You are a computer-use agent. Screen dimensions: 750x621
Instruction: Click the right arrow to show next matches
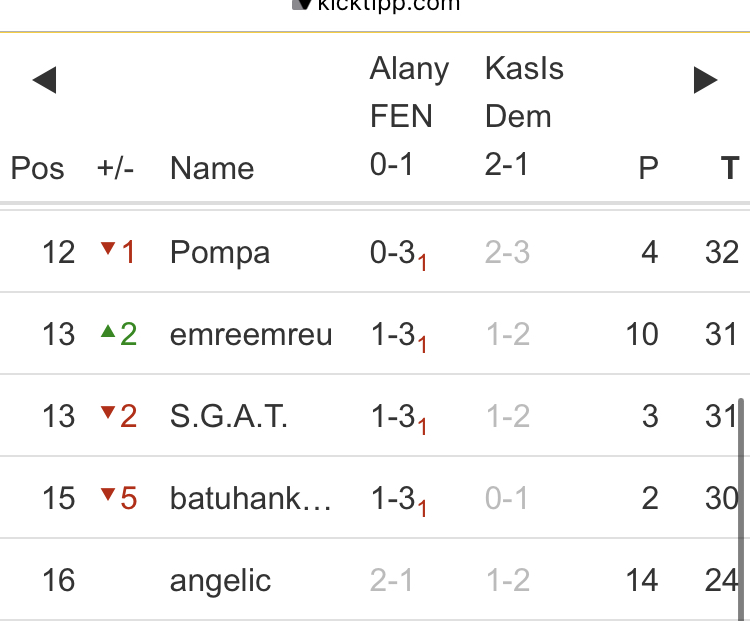[x=706, y=80]
